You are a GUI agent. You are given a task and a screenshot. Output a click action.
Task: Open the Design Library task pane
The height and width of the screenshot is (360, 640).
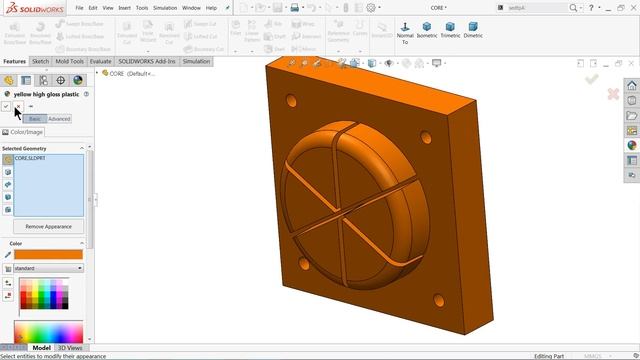[x=631, y=101]
